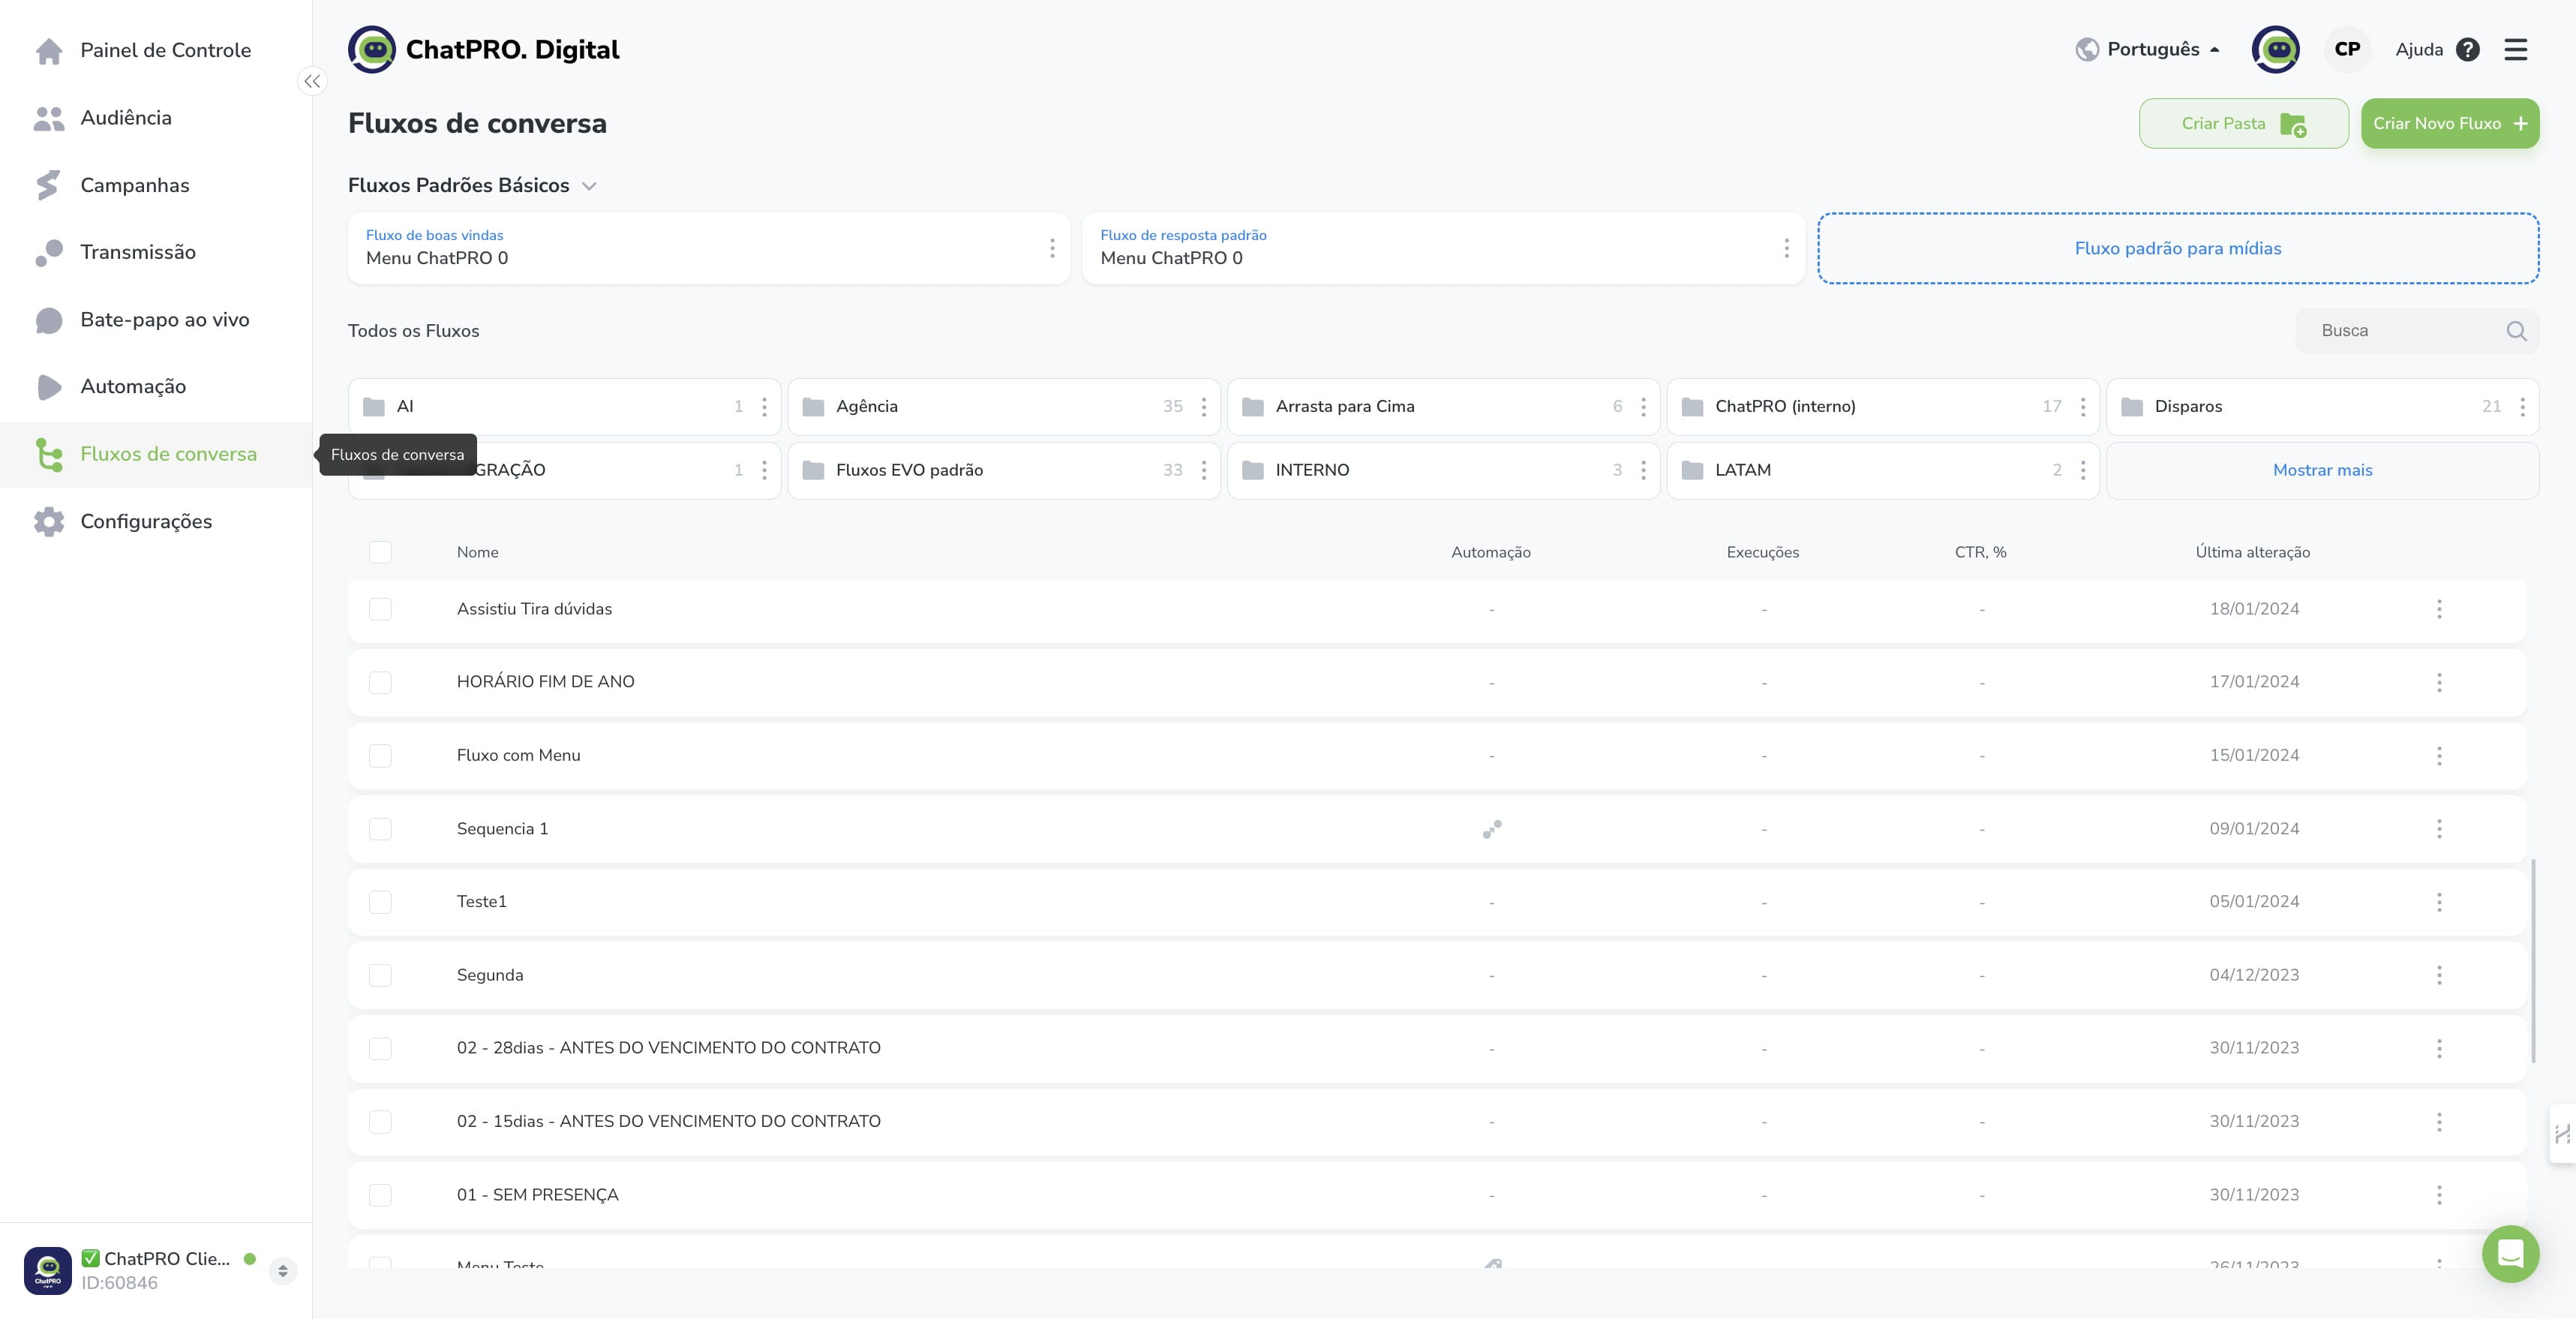Click the Fluxos de conversa flow icon
The width and height of the screenshot is (2576, 1319).
[48, 454]
